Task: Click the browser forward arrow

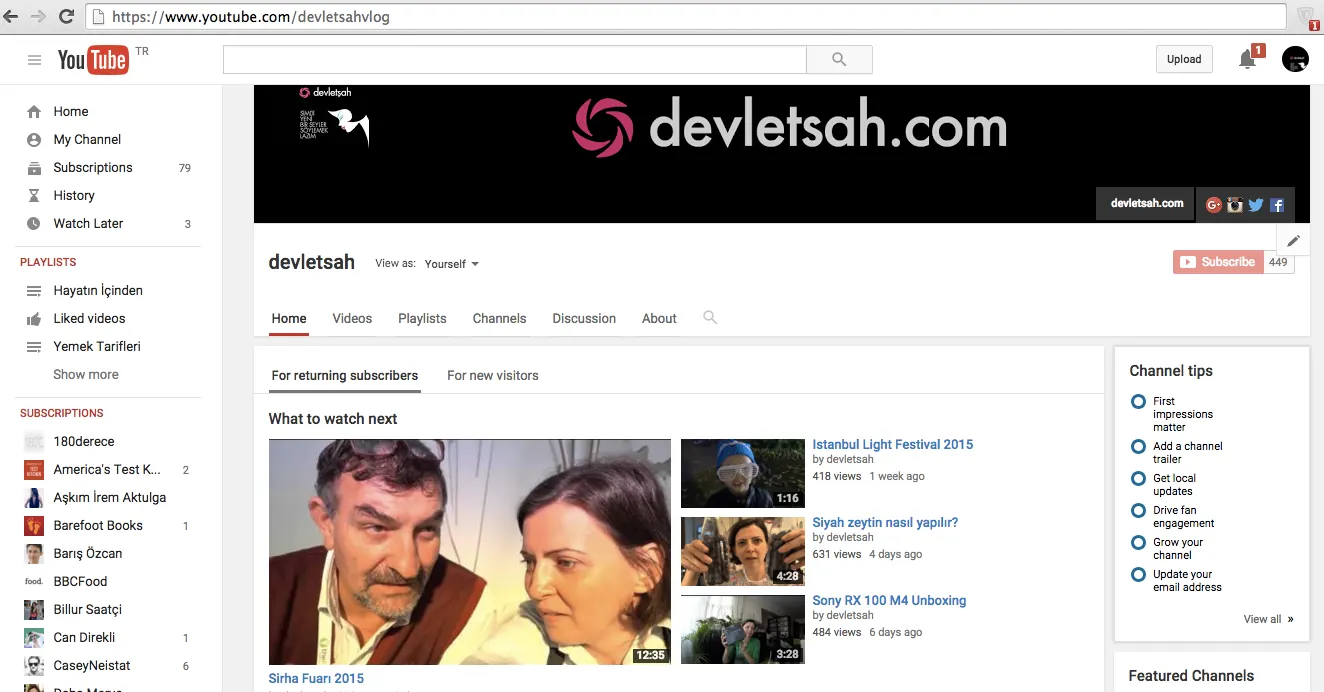Action: point(38,17)
